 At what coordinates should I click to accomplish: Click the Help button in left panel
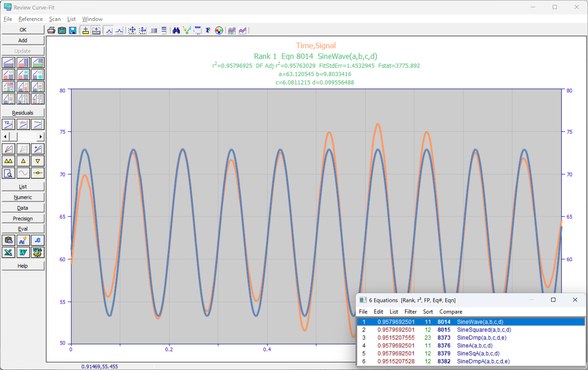[23, 266]
